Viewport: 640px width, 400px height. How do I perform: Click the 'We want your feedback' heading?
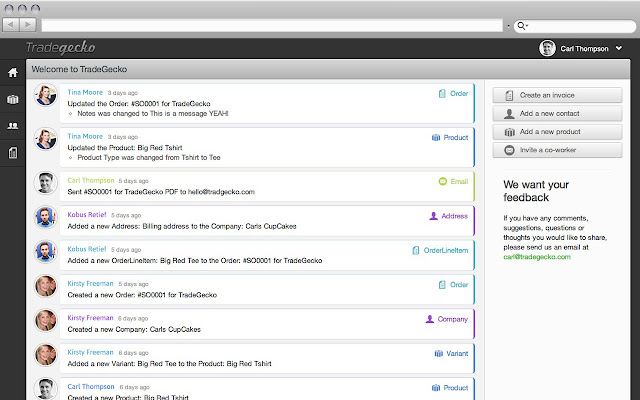(536, 191)
